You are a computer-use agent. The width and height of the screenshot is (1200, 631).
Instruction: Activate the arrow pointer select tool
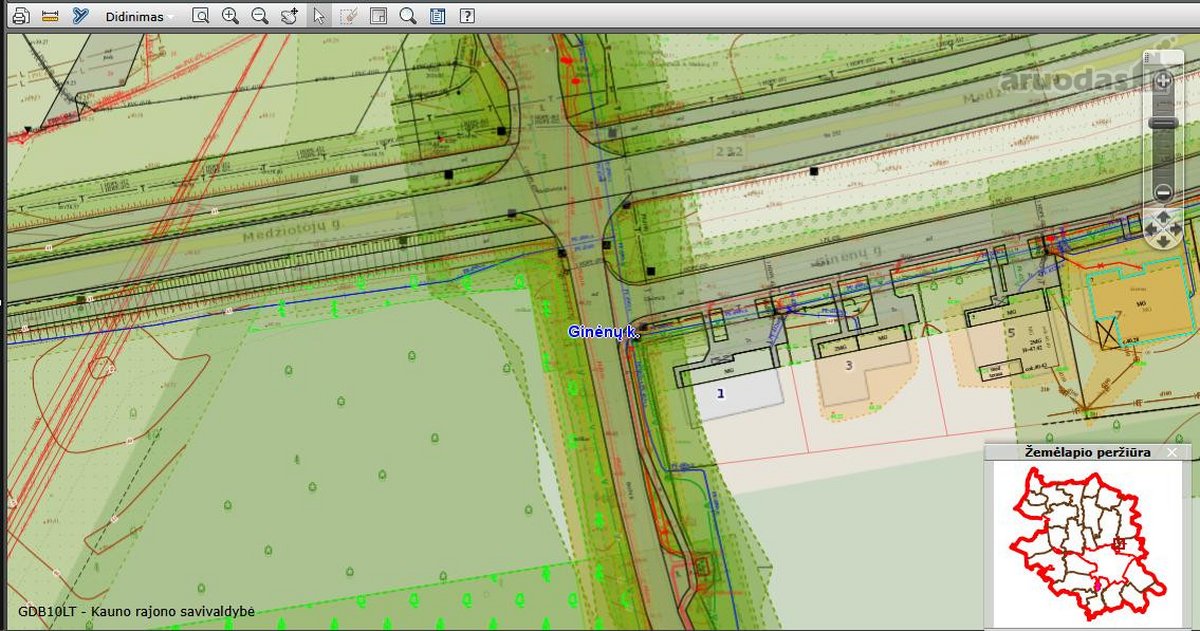[x=319, y=16]
